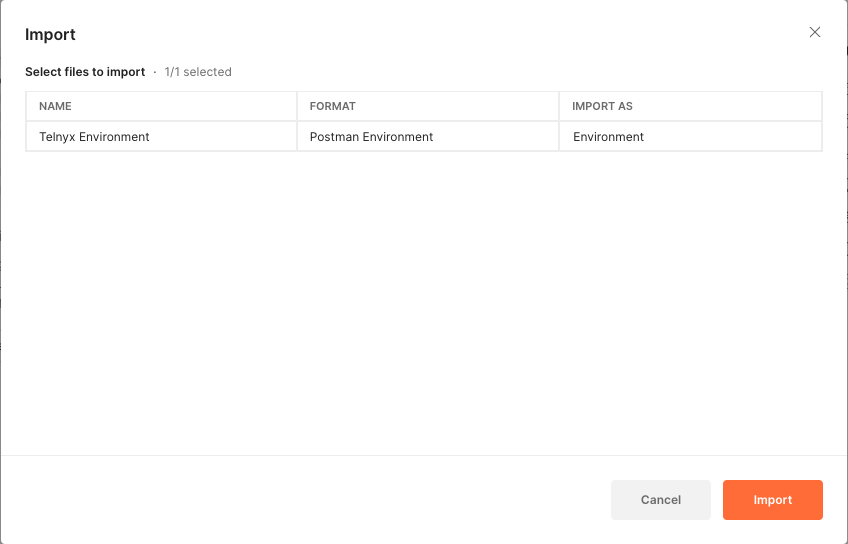The height and width of the screenshot is (544, 848).
Task: Click the '1/1 selected' status text
Action: tap(198, 72)
